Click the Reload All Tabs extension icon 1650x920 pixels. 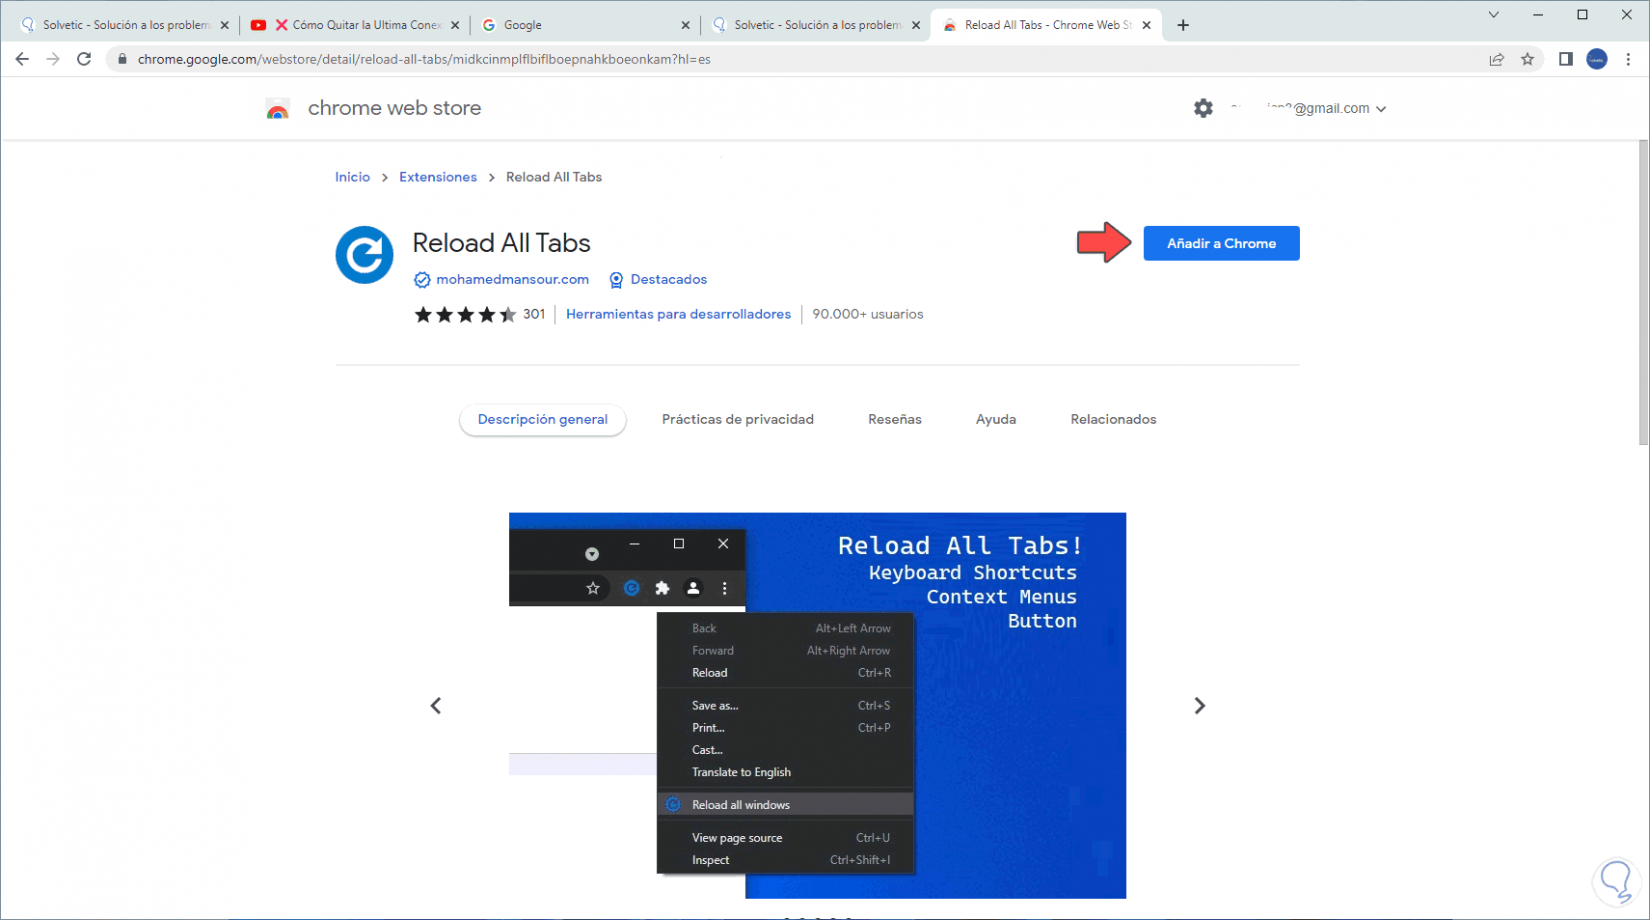pyautogui.click(x=364, y=255)
